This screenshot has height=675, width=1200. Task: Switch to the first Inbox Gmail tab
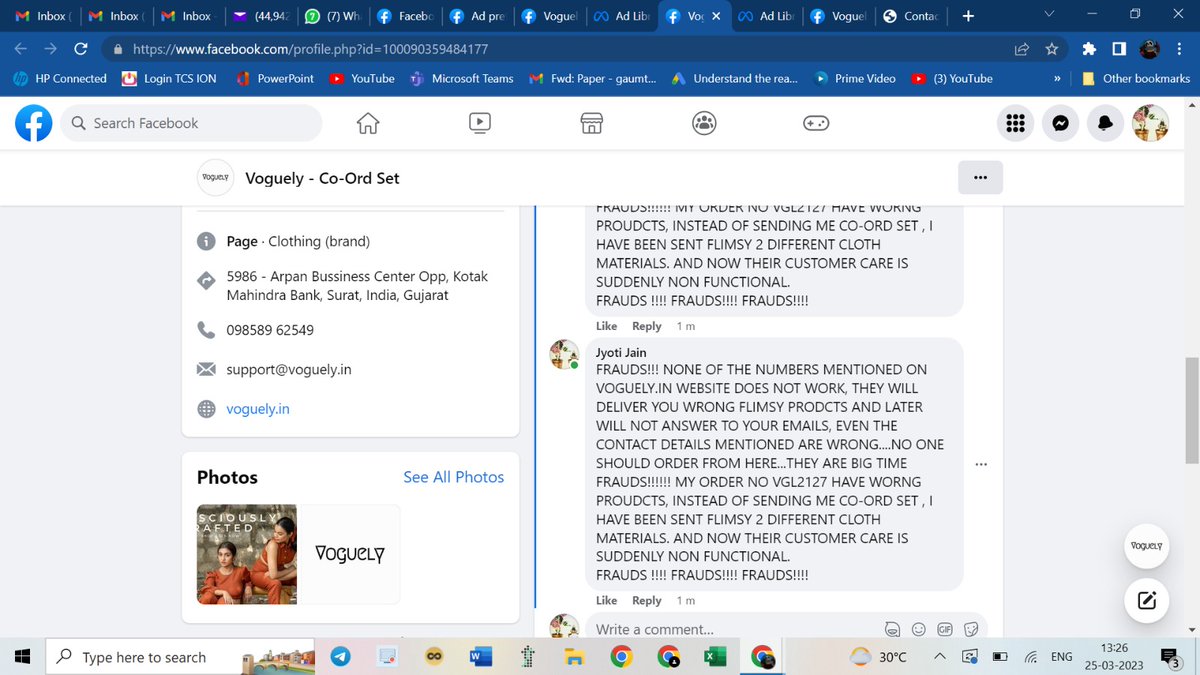pos(43,16)
